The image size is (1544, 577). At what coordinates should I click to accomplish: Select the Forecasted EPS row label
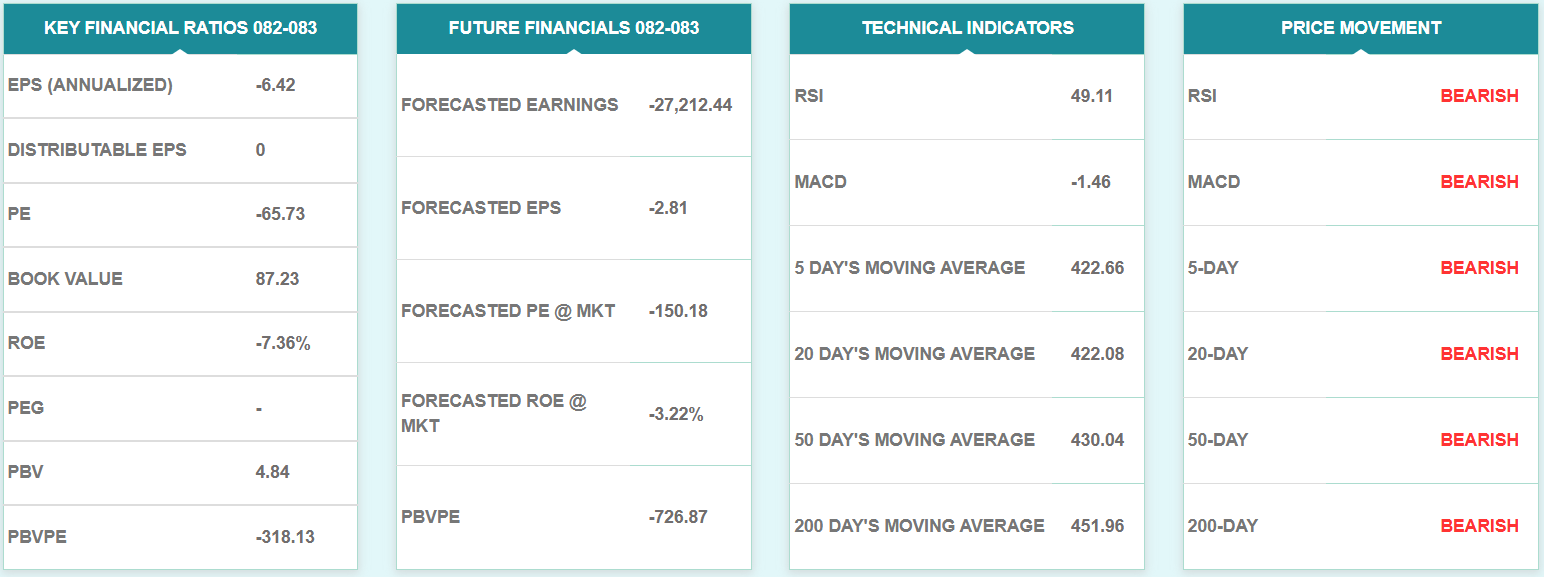[x=481, y=208]
